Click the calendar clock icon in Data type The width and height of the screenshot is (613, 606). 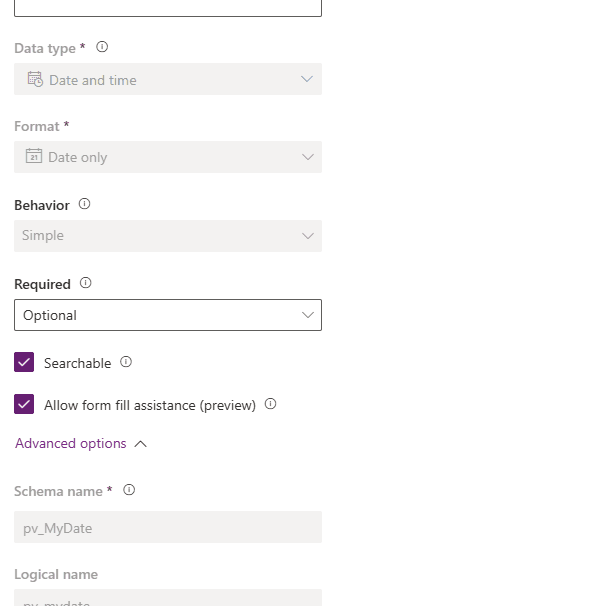[35, 79]
